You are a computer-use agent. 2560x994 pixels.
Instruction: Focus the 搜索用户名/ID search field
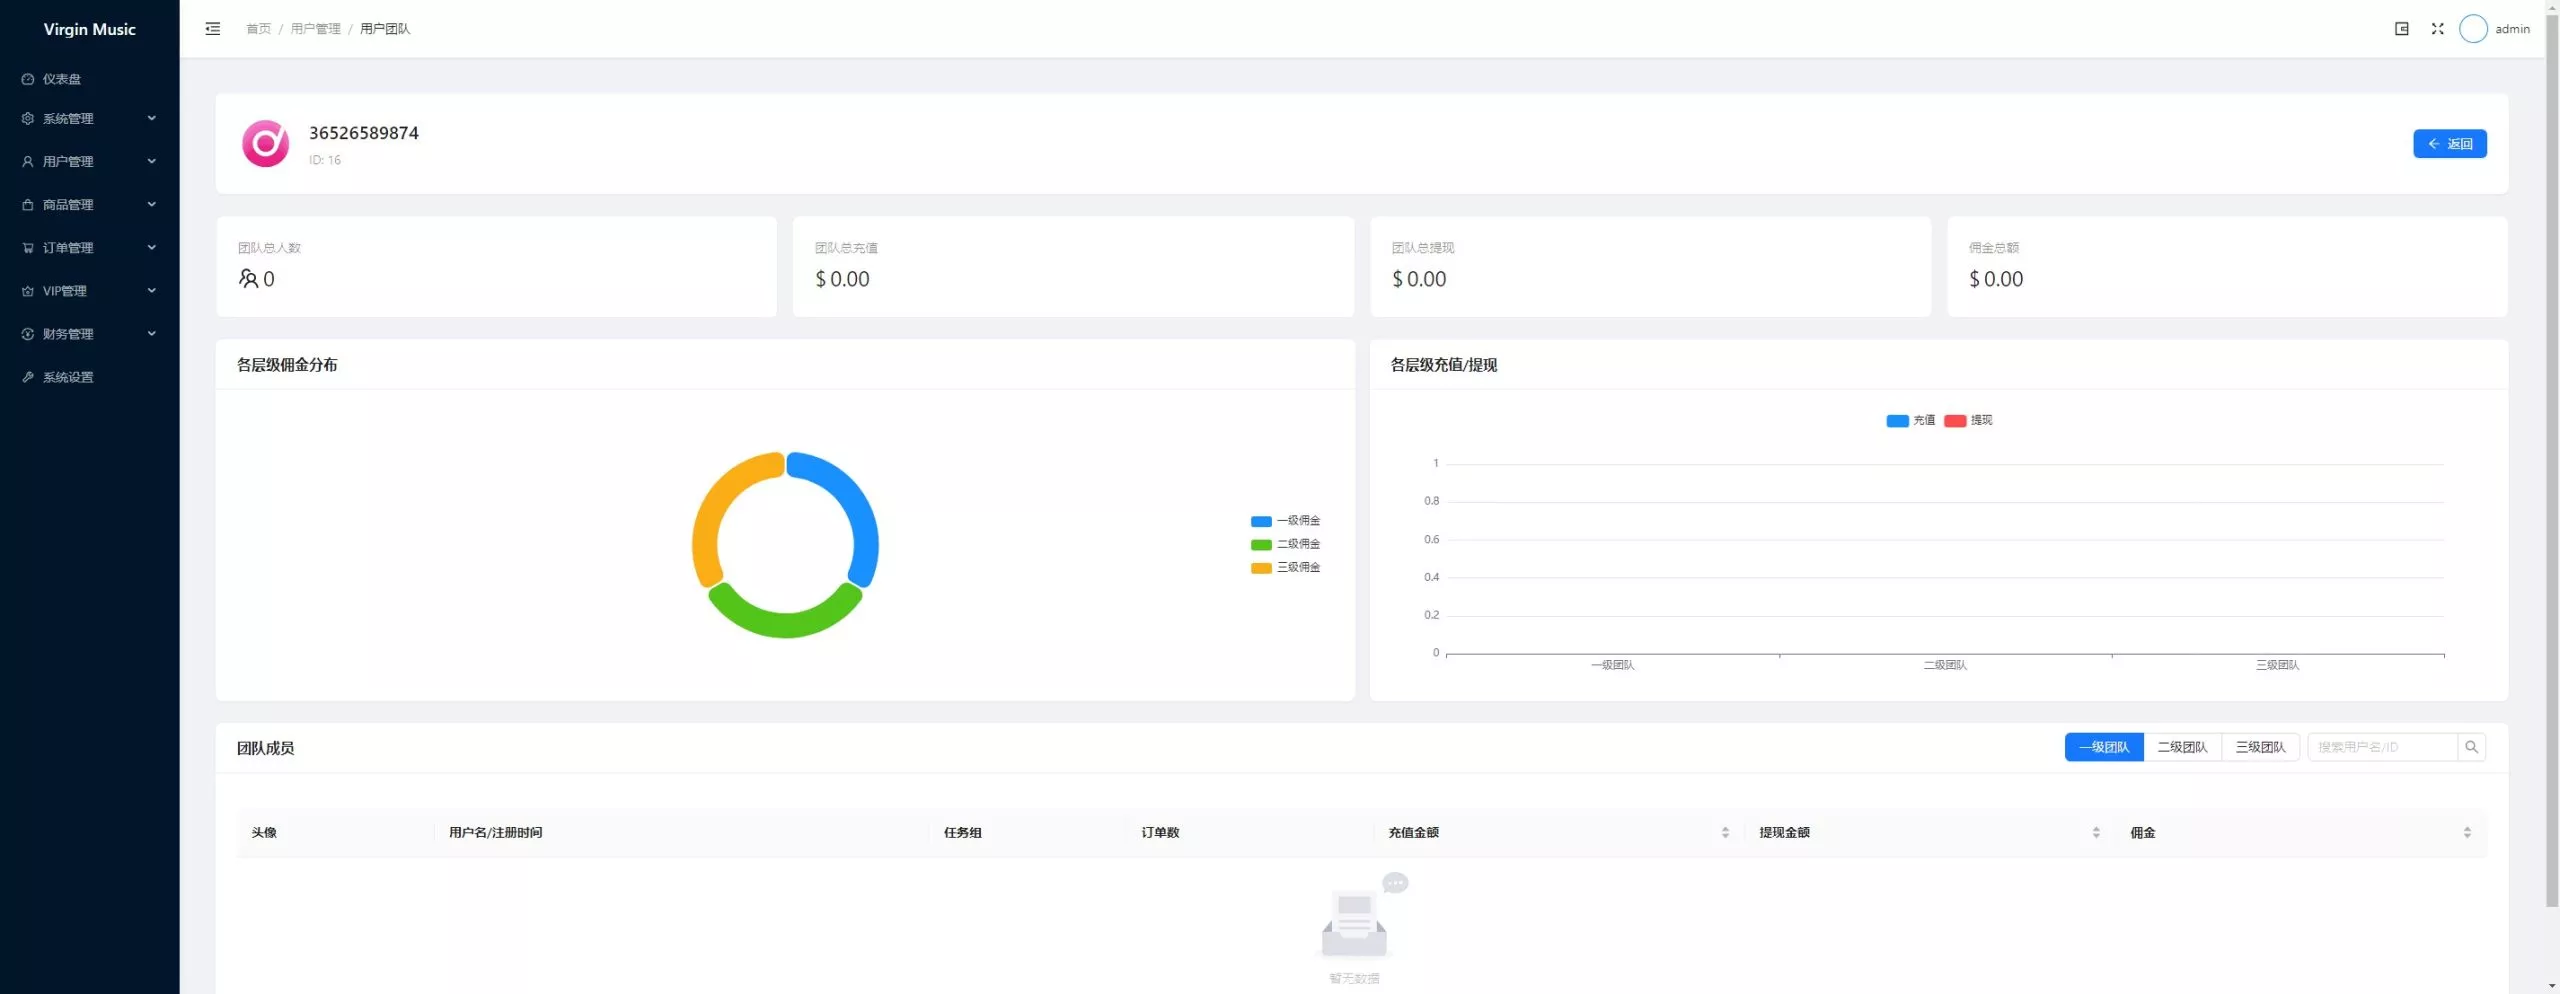pyautogui.click(x=2380, y=747)
